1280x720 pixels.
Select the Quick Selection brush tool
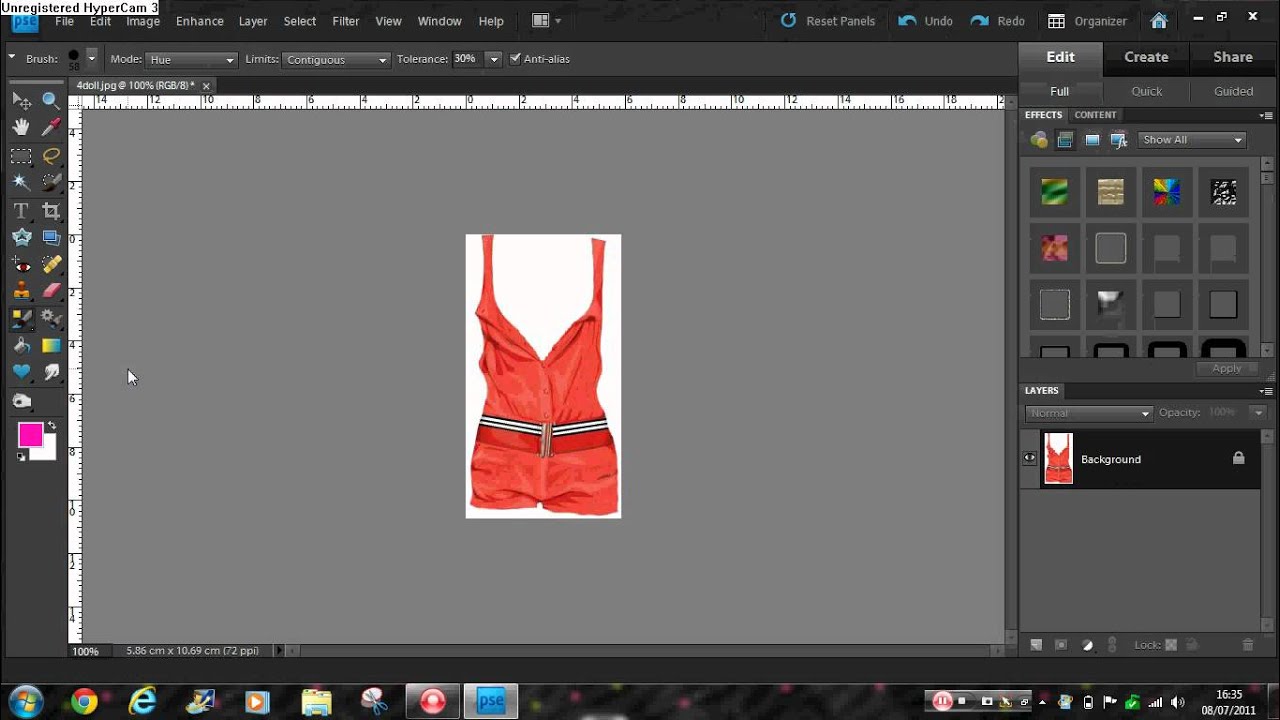51,182
